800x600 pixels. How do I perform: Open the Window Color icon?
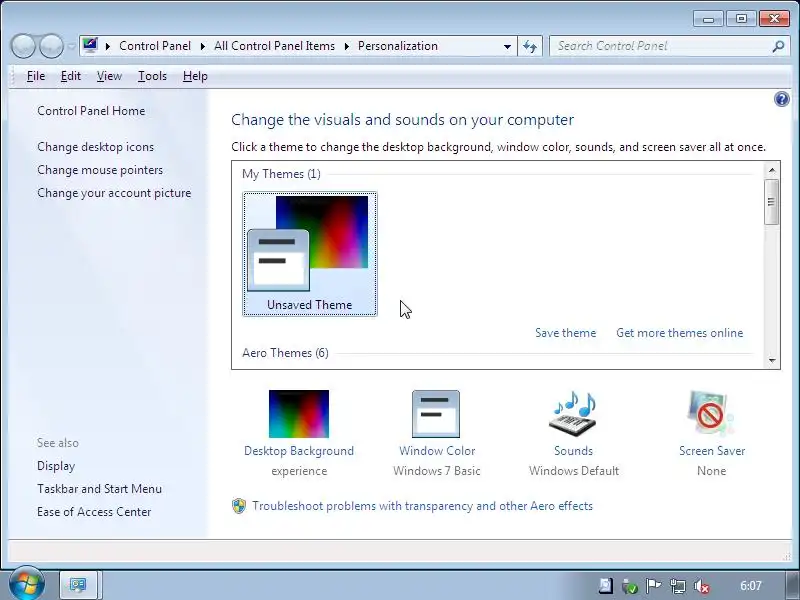pos(436,414)
